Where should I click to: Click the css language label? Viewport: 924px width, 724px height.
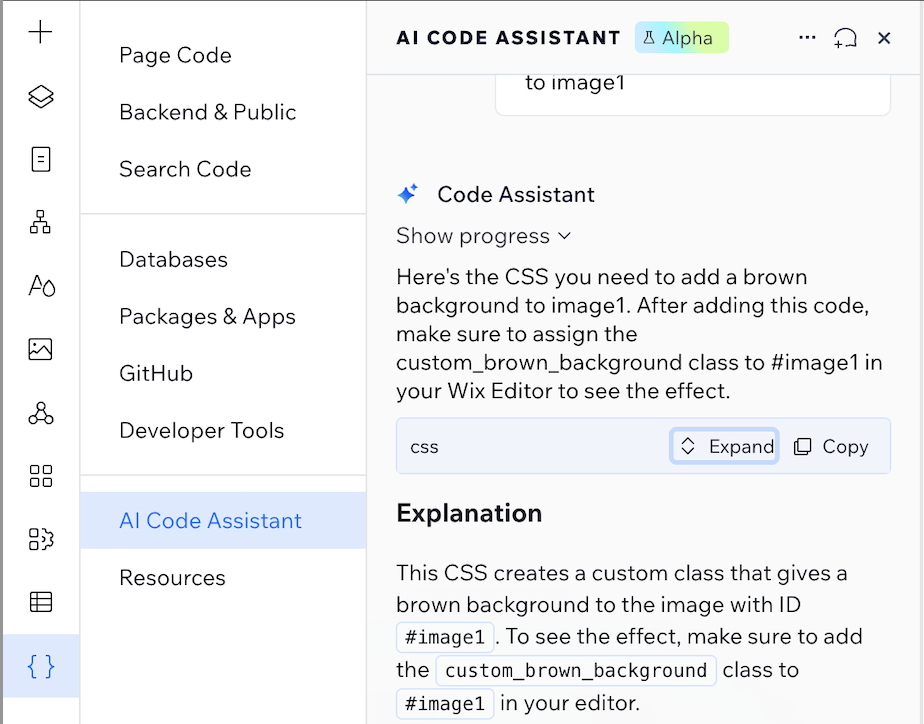tap(424, 447)
